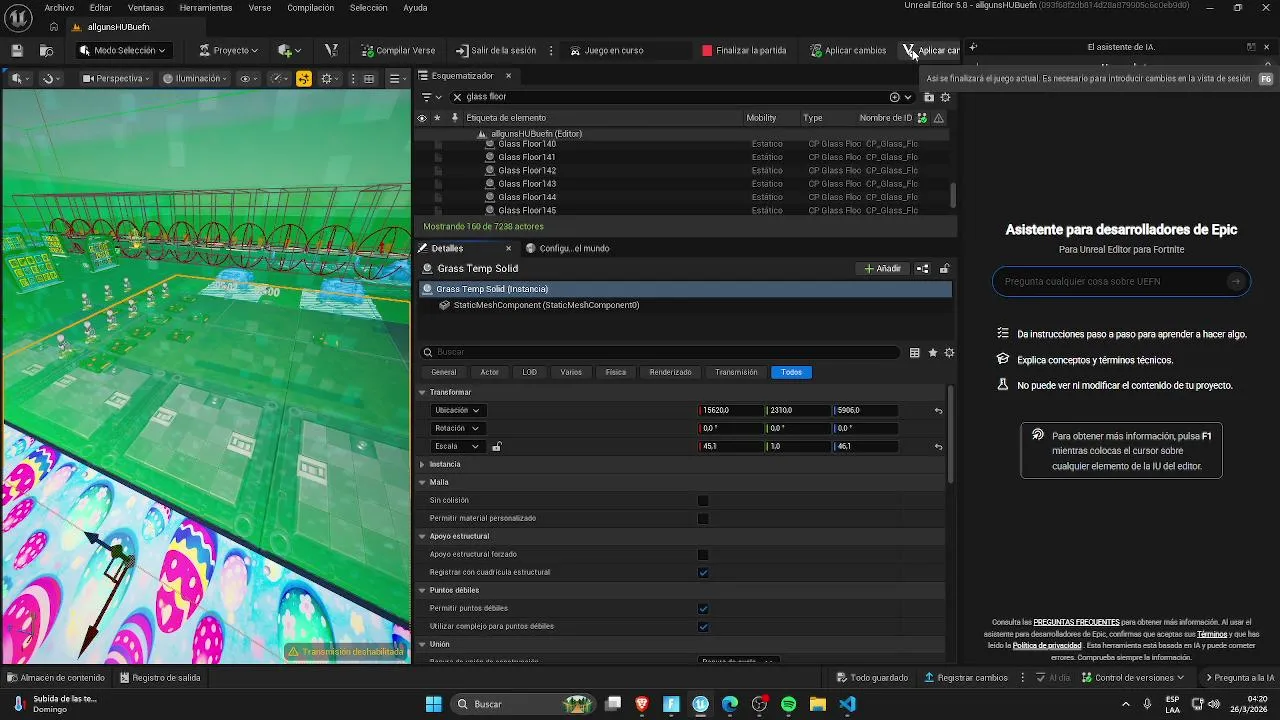Toggle Details favorites star icon
The image size is (1280, 720).
coord(933,352)
